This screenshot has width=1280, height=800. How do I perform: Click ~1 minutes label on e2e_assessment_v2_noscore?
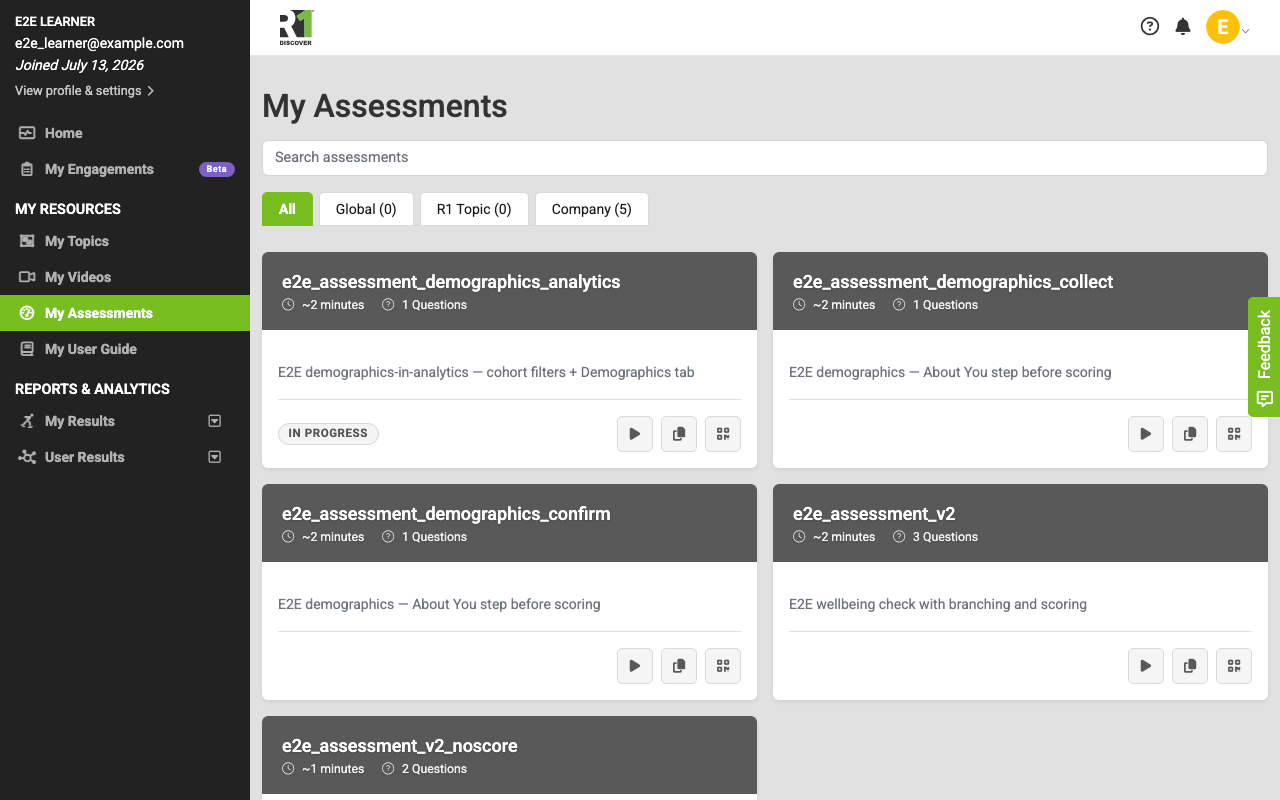click(x=333, y=769)
